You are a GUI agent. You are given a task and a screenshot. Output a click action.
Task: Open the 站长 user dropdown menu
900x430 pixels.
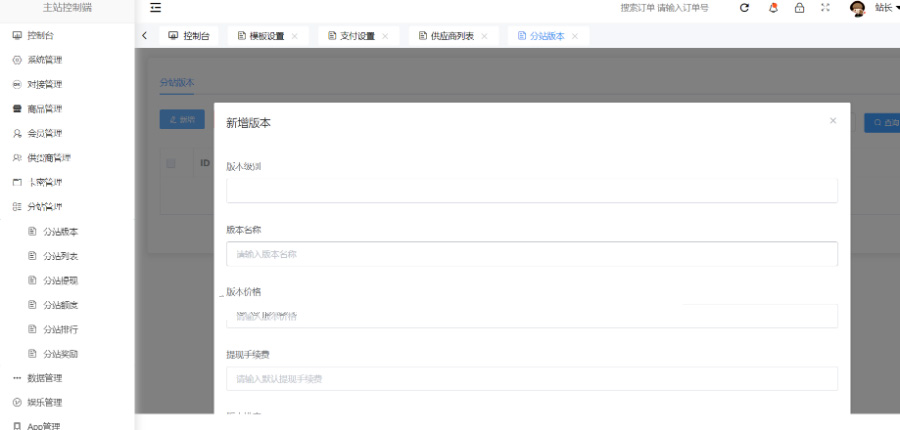pos(886,8)
